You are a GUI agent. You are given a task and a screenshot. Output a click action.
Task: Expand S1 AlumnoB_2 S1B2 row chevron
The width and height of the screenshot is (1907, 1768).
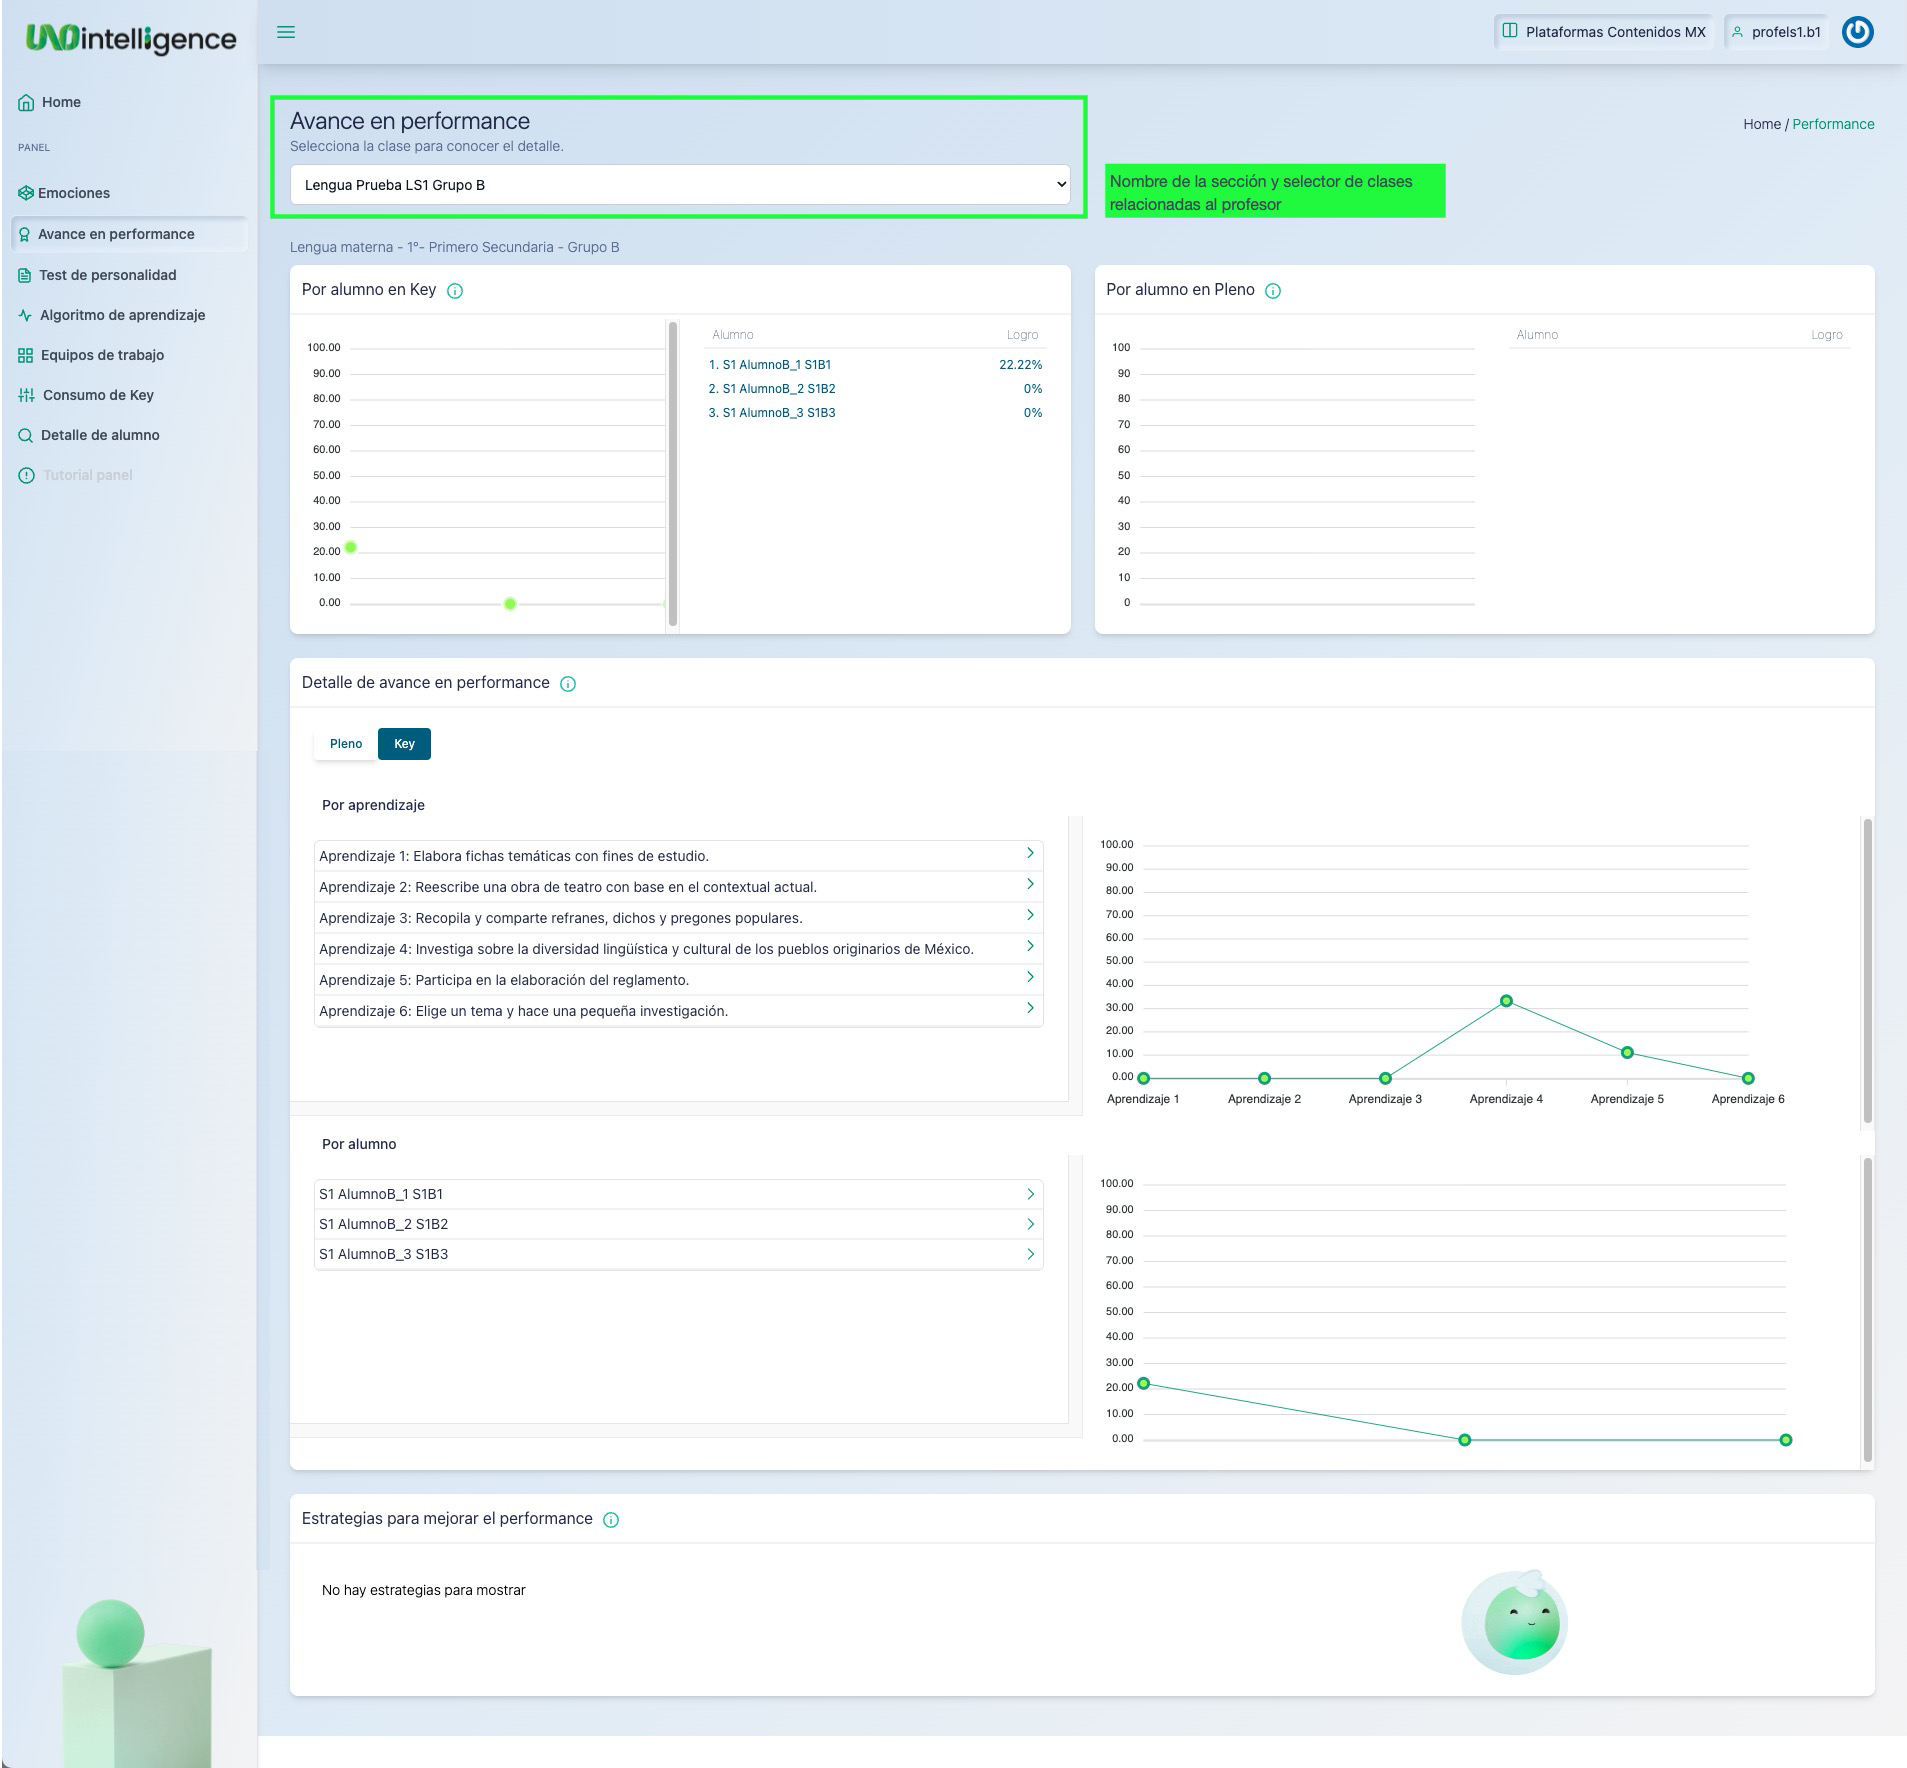[x=1030, y=1224]
